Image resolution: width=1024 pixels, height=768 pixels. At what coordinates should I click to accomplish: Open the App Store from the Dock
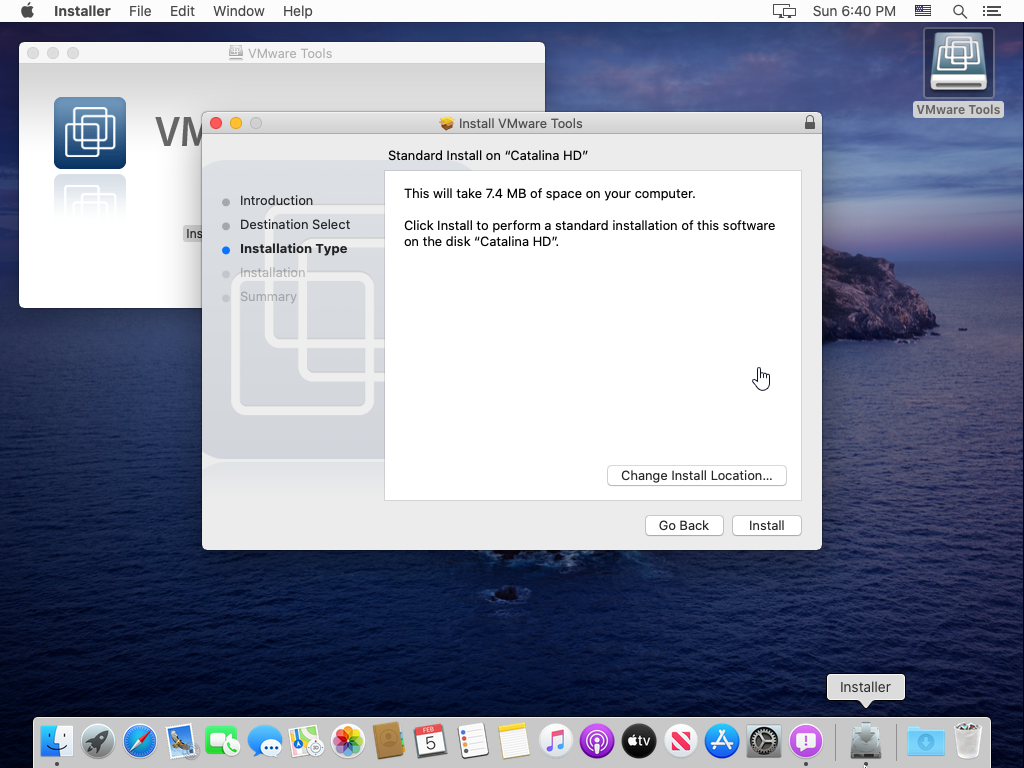[721, 741]
